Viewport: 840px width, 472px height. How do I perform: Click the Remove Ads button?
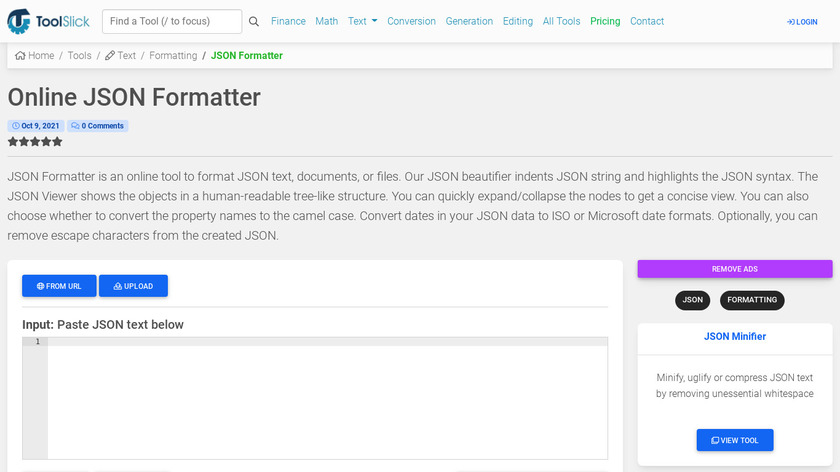click(x=735, y=269)
